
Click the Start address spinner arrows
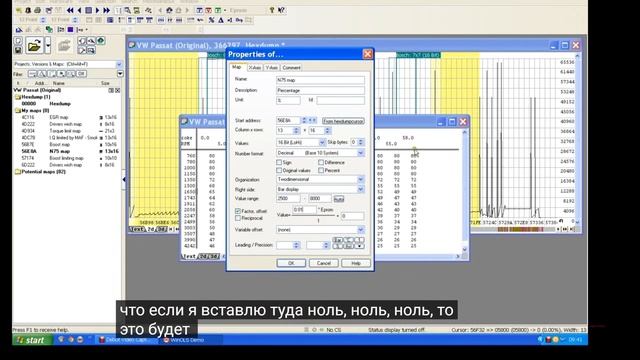point(304,120)
